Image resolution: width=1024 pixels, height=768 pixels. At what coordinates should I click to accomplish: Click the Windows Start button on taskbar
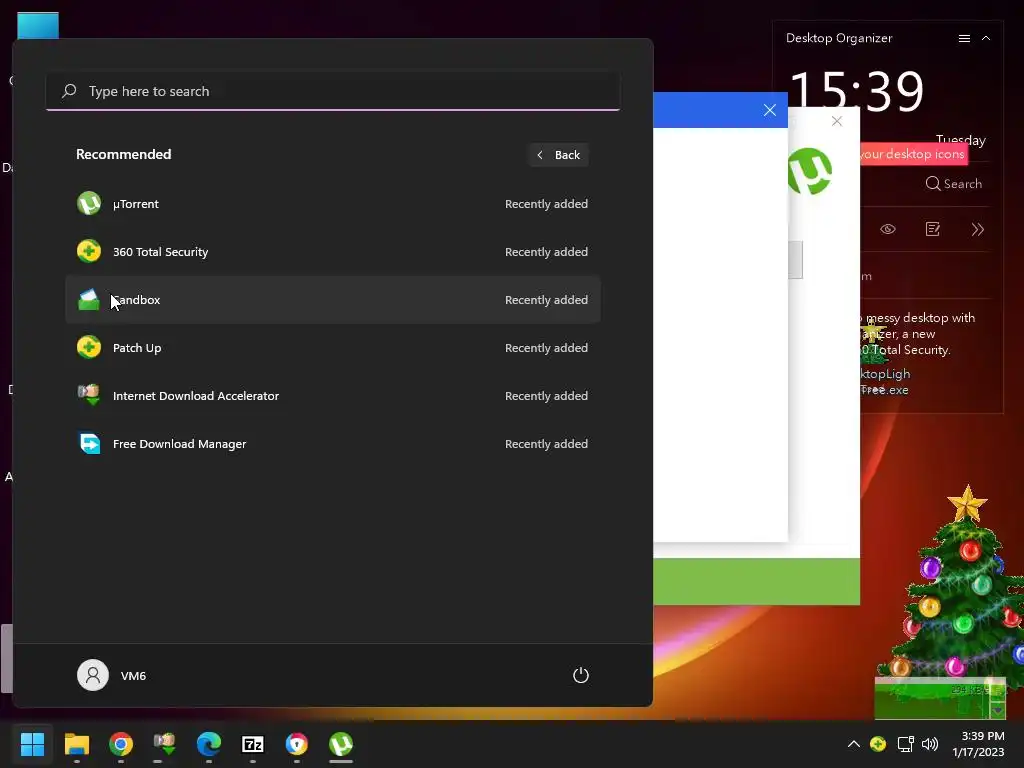(32, 744)
